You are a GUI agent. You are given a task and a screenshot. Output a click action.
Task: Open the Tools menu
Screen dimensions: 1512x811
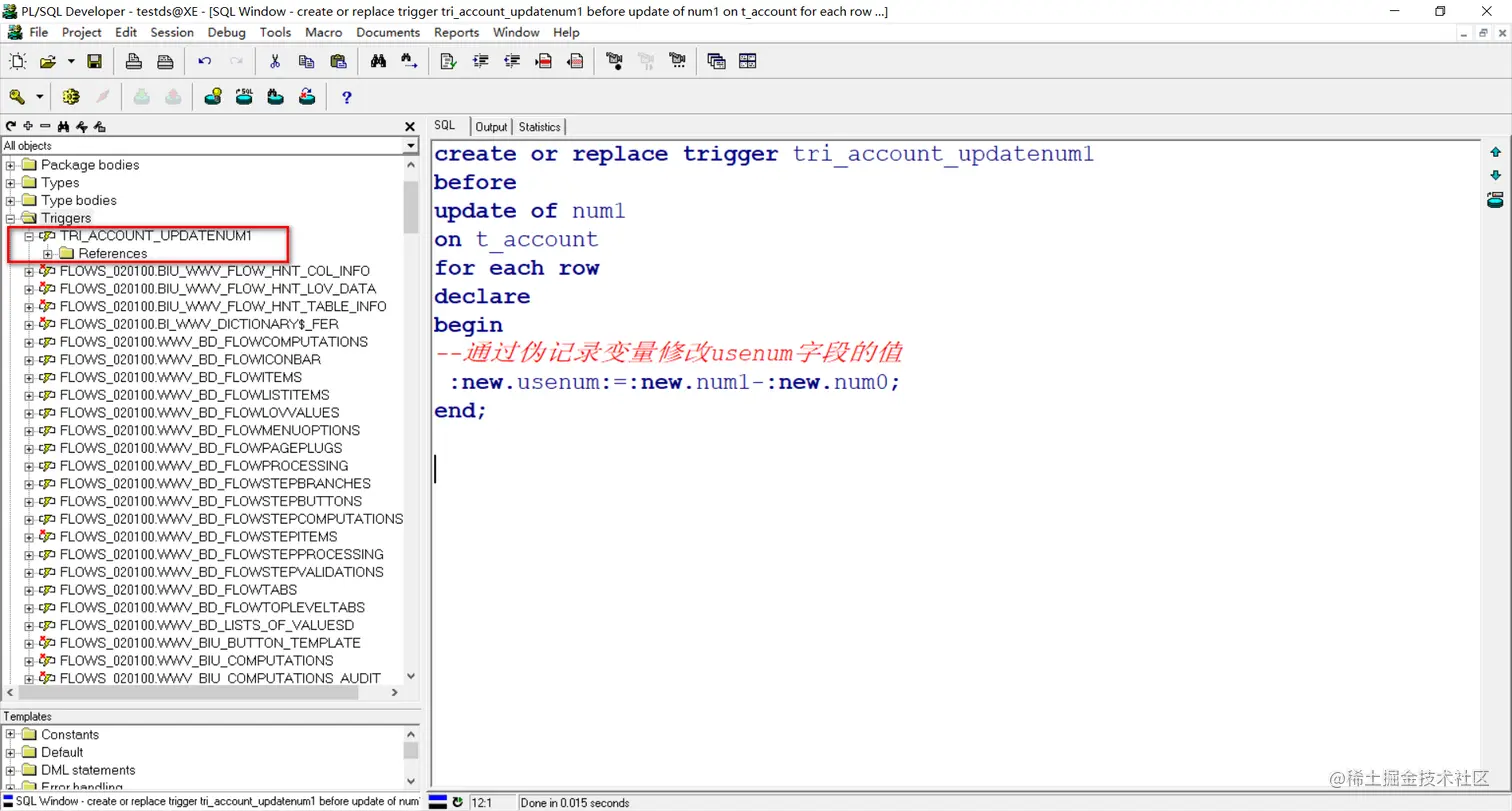[x=275, y=32]
